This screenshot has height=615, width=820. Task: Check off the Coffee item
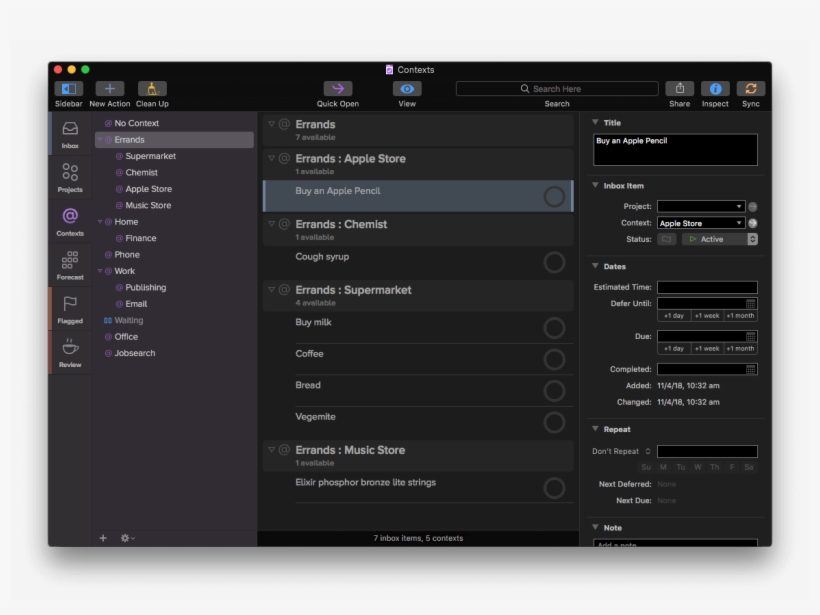(x=554, y=360)
